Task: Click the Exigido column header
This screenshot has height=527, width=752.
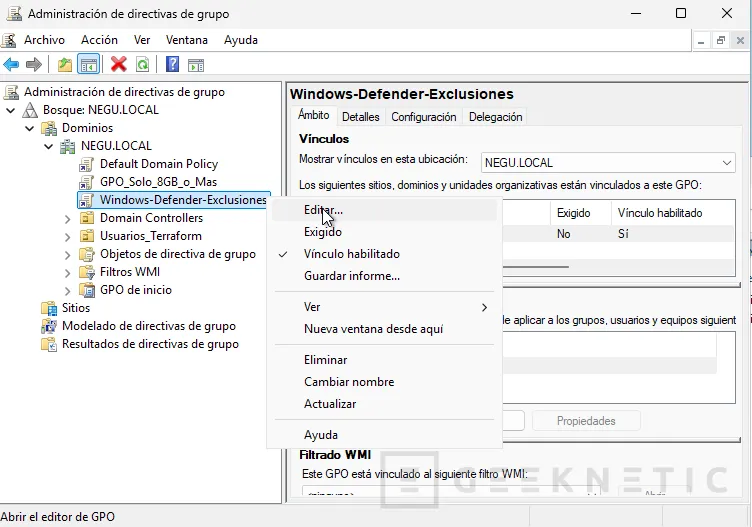Action: (x=580, y=213)
